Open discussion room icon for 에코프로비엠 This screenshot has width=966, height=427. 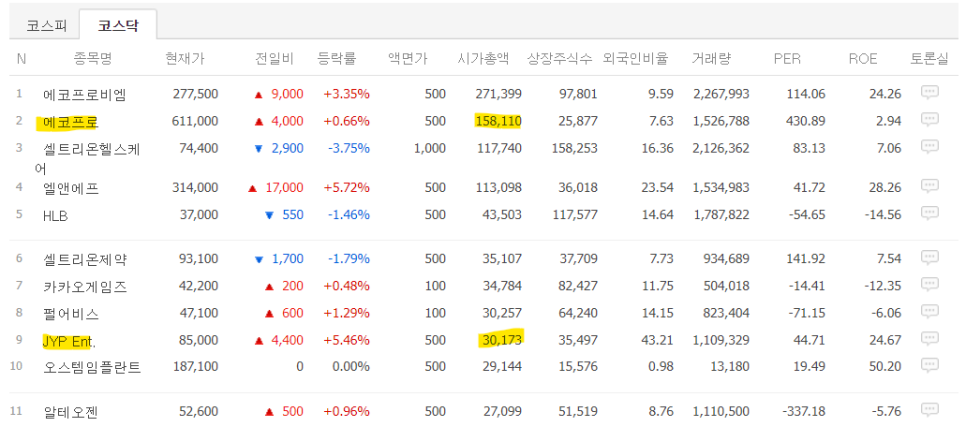929,92
